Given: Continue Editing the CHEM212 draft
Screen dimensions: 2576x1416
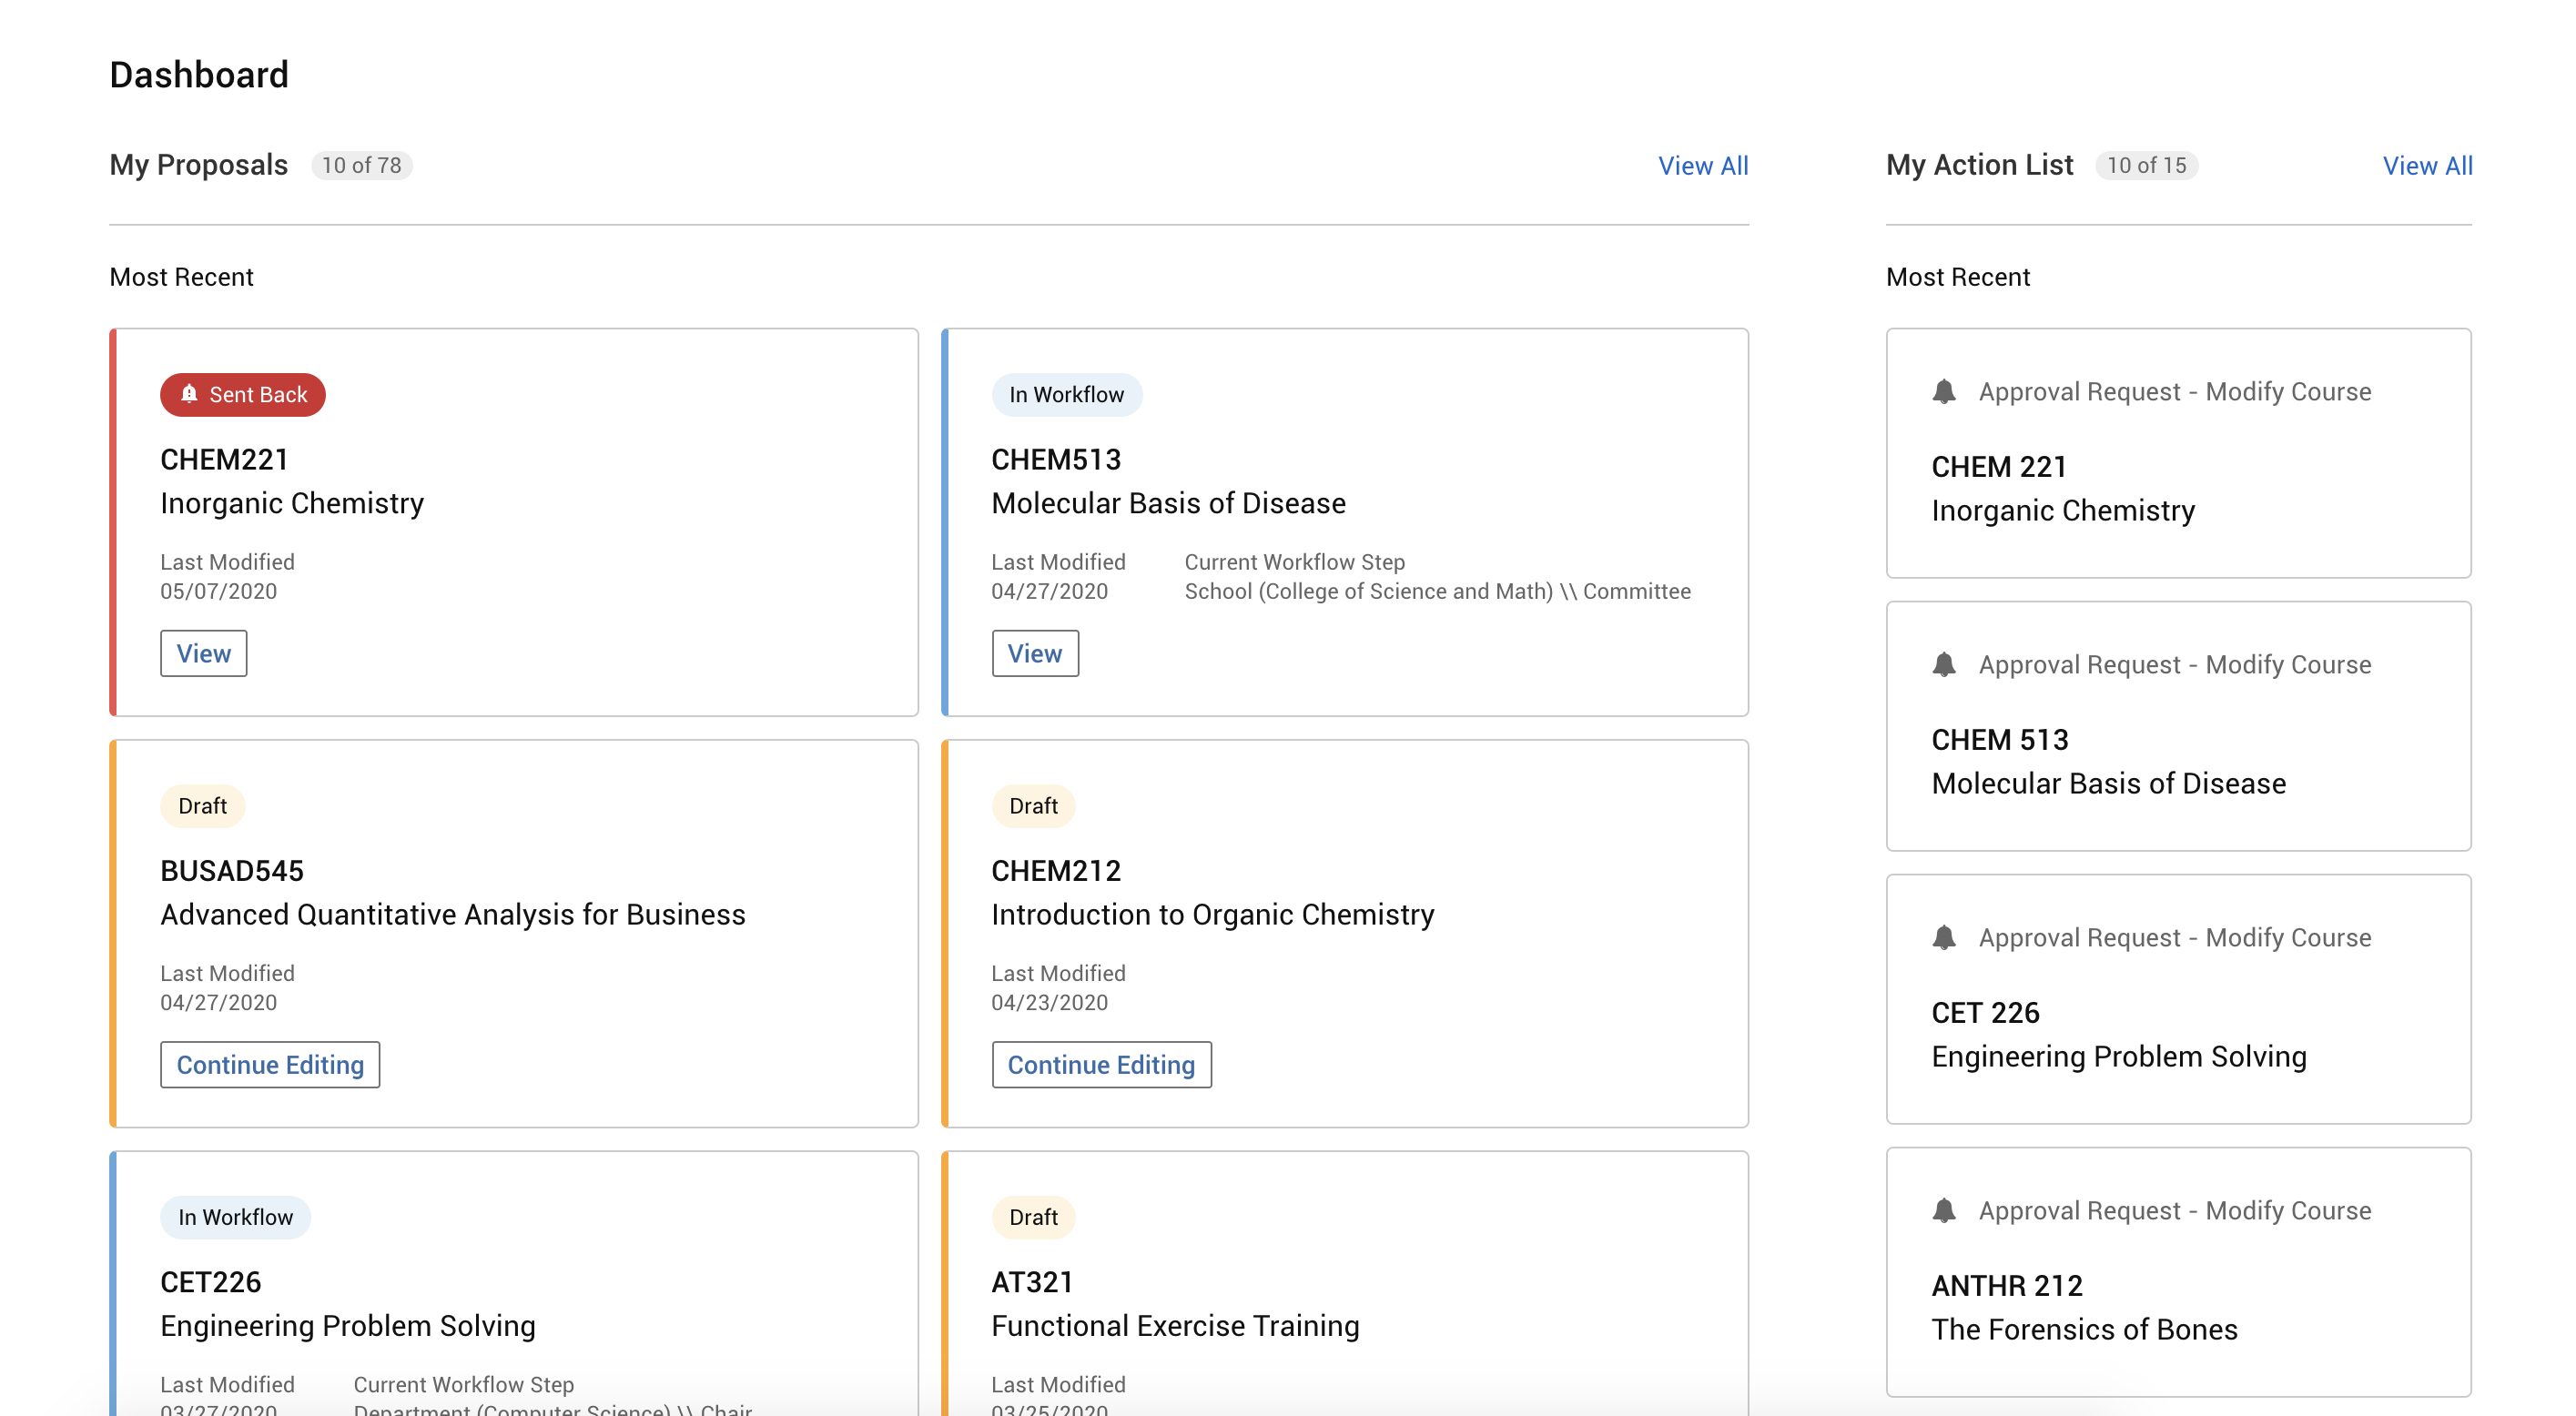Looking at the screenshot, I should (x=1101, y=1064).
